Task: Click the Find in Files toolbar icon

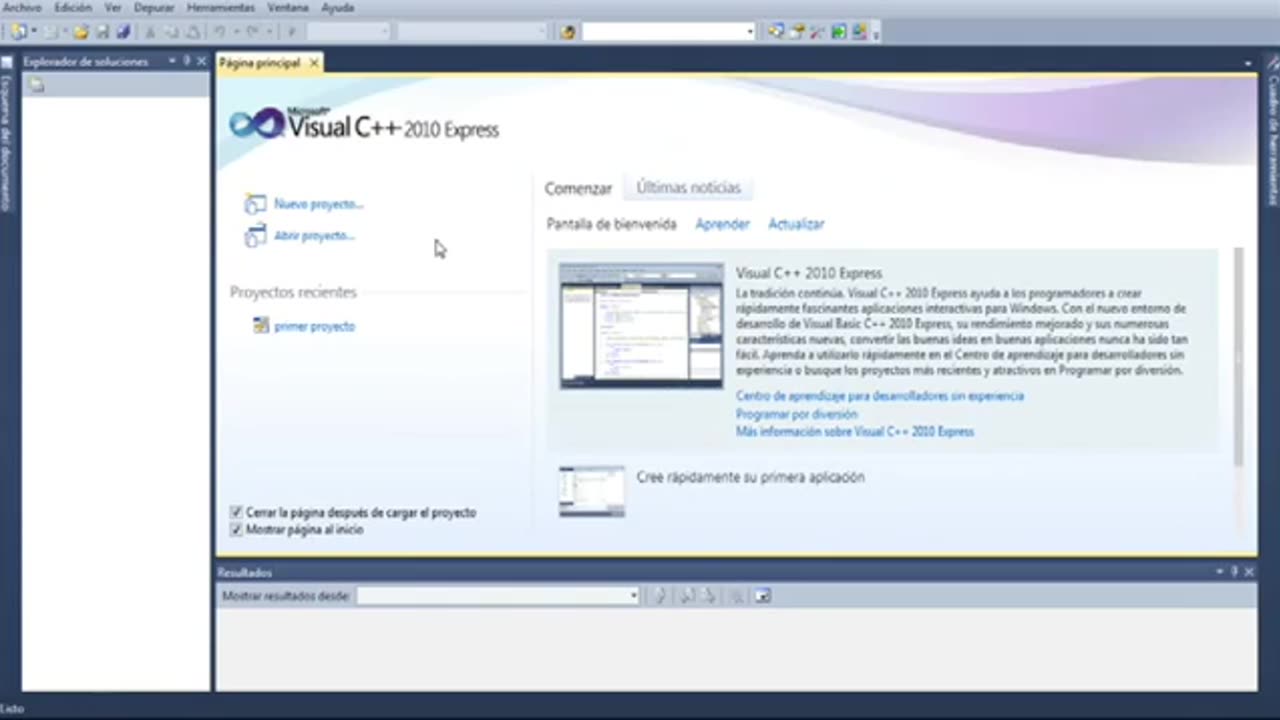Action: pyautogui.click(x=568, y=32)
